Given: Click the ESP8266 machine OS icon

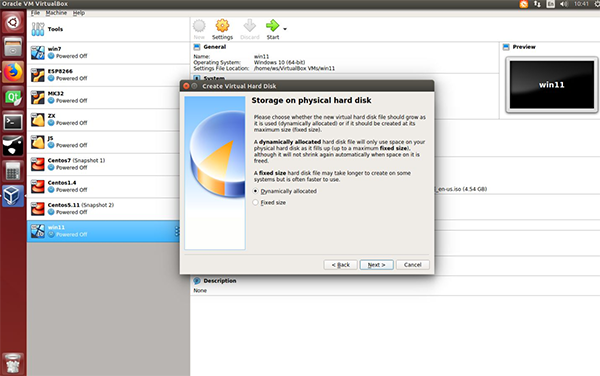Looking at the screenshot, I should (38, 75).
